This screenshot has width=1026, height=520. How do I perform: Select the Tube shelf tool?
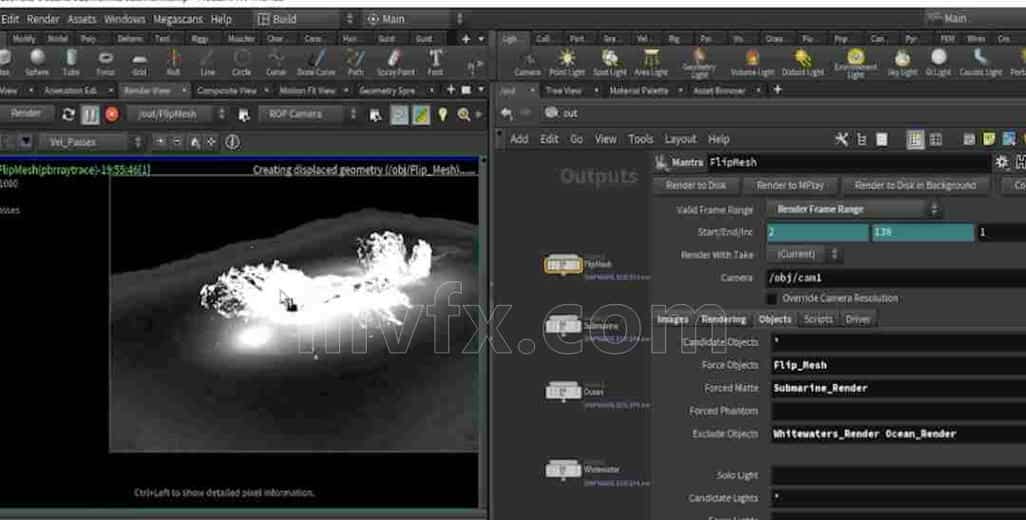(x=71, y=61)
